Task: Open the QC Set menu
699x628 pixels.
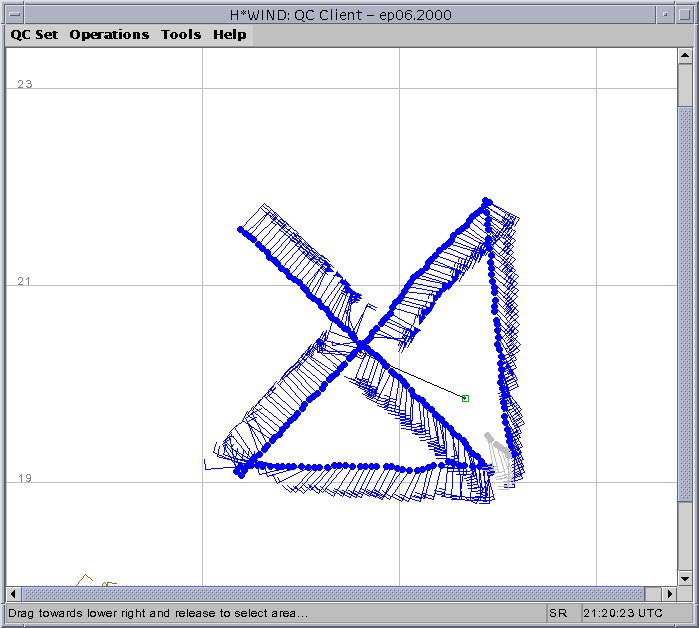Action: (34, 34)
